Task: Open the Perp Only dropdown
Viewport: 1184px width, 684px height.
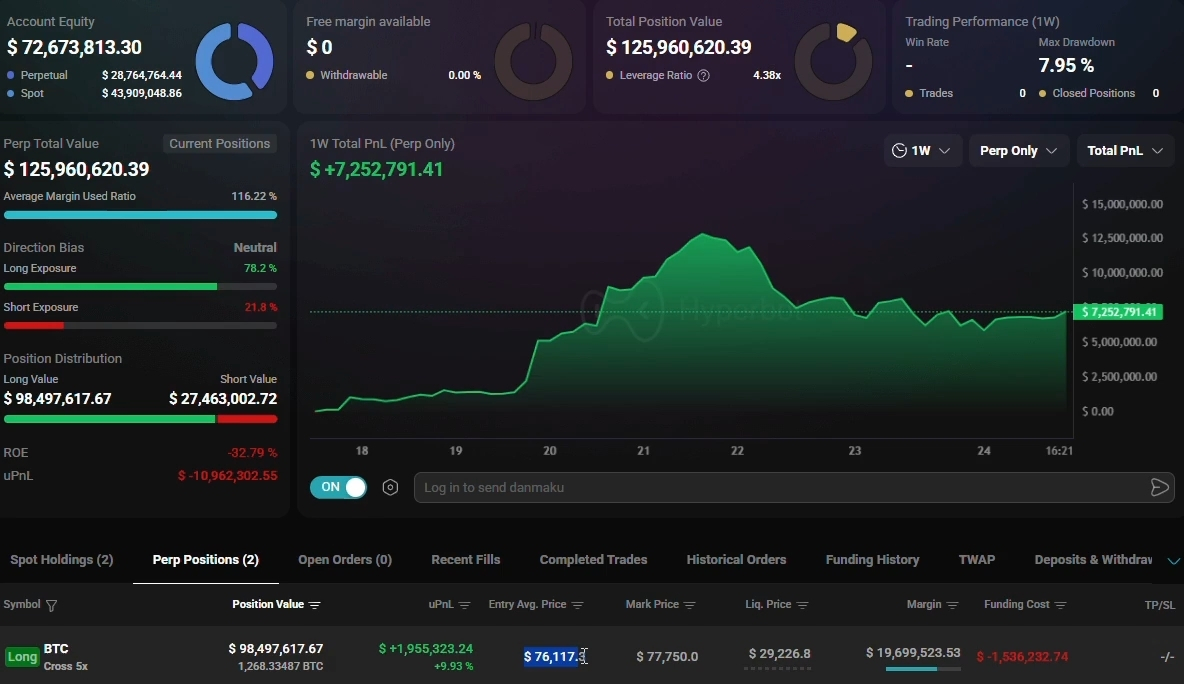Action: [1019, 151]
